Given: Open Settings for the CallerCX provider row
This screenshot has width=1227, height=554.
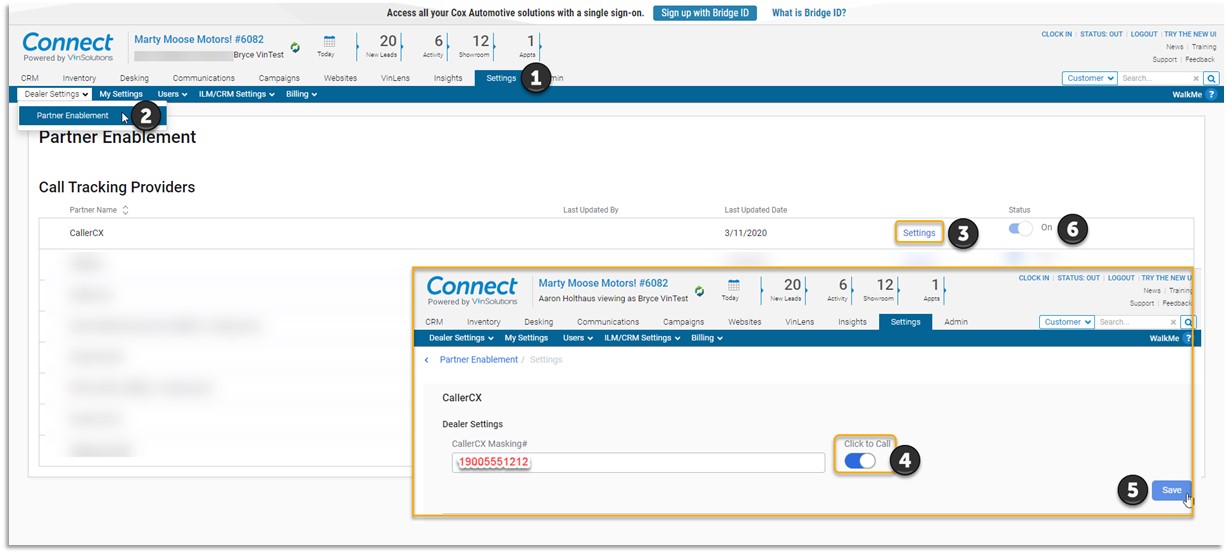Looking at the screenshot, I should pos(919,233).
